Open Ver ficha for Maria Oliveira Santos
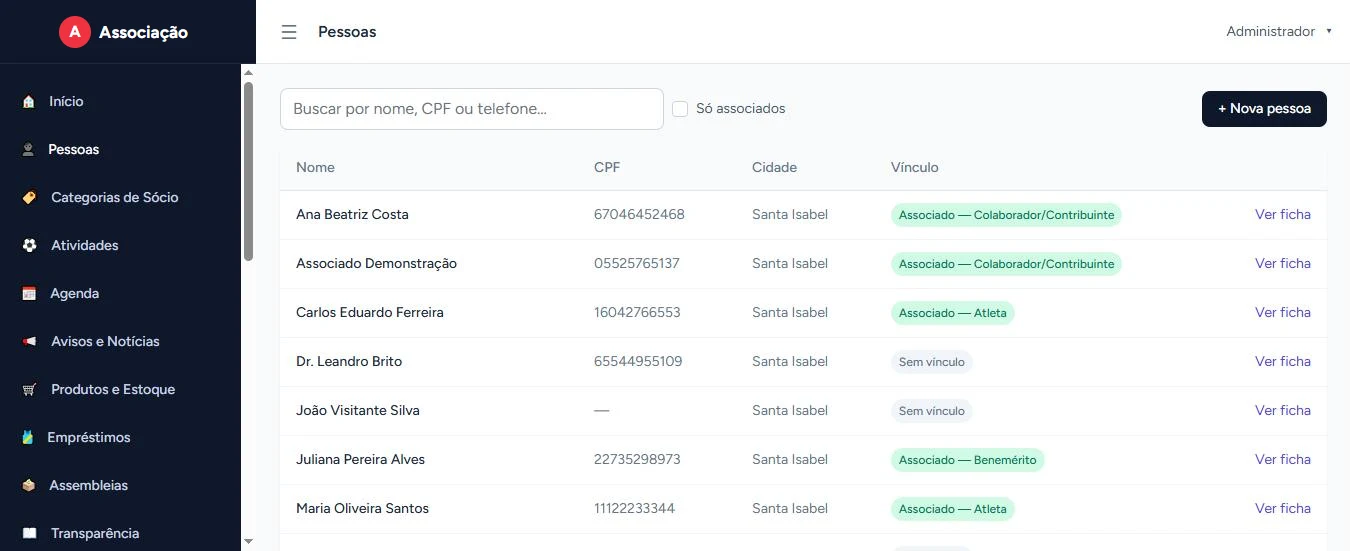This screenshot has width=1350, height=551. pos(1283,509)
